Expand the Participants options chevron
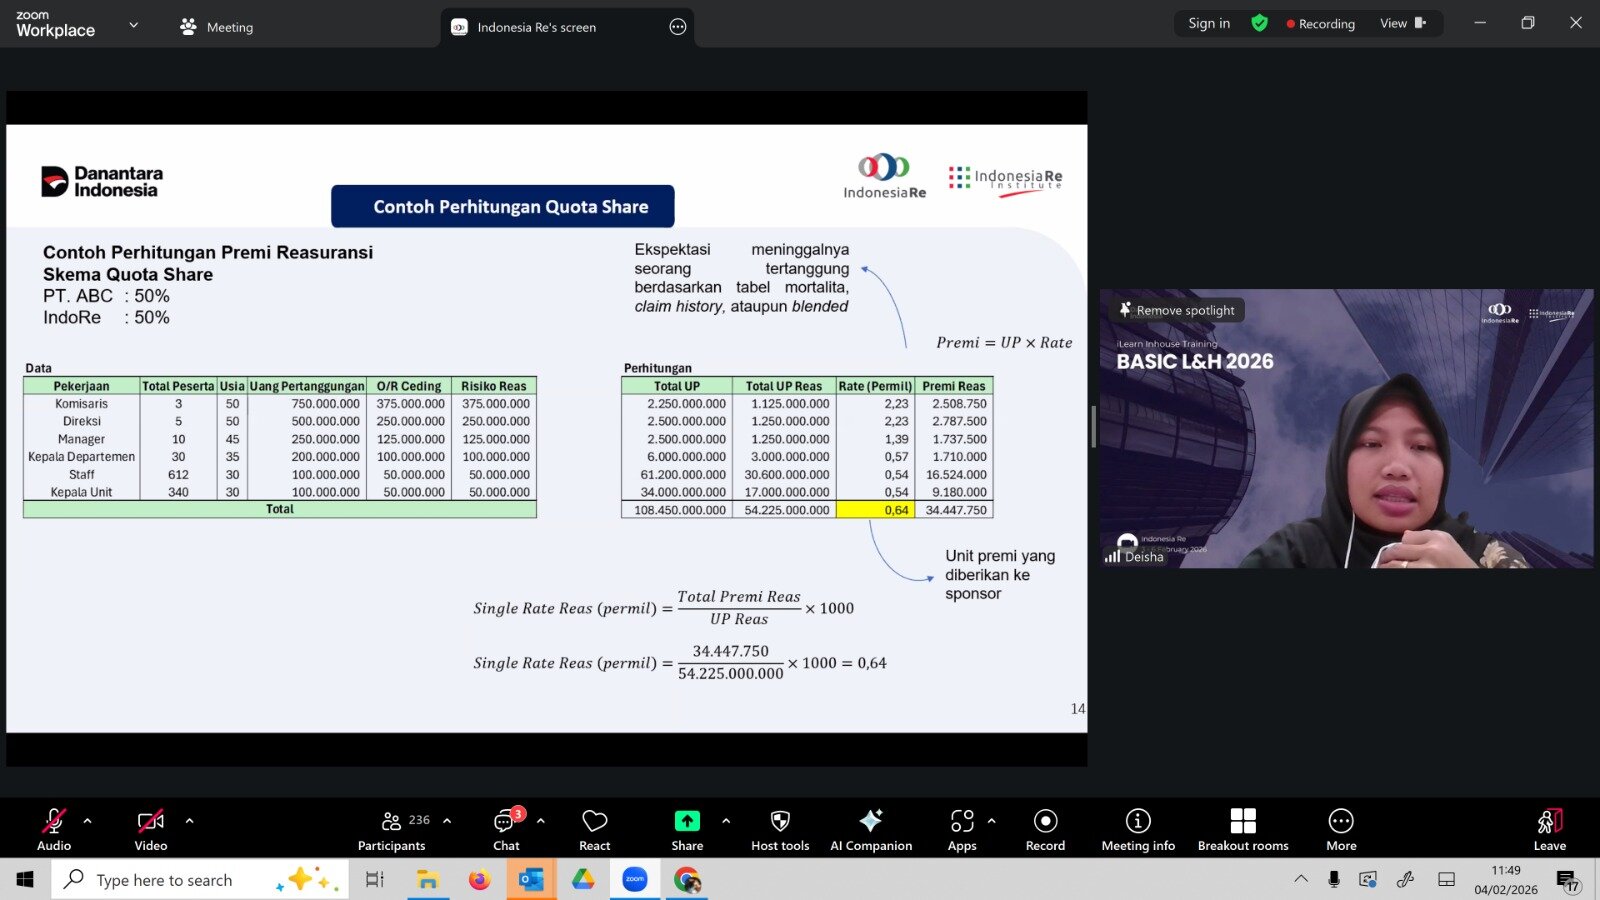The image size is (1600, 900). click(x=447, y=821)
